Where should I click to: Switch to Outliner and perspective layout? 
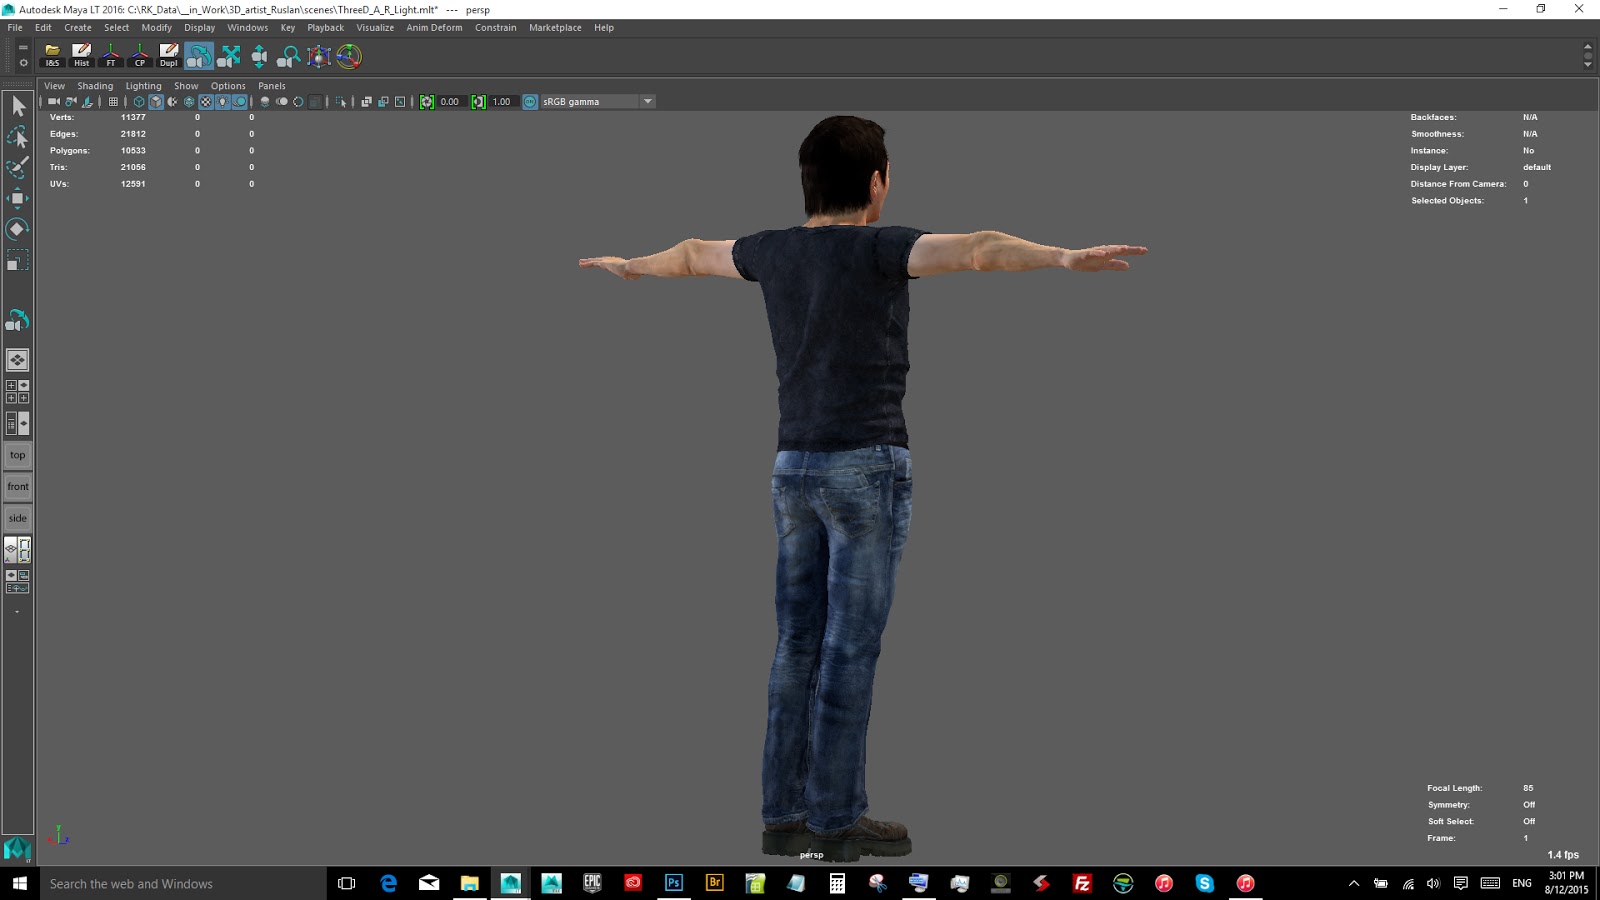tap(18, 423)
